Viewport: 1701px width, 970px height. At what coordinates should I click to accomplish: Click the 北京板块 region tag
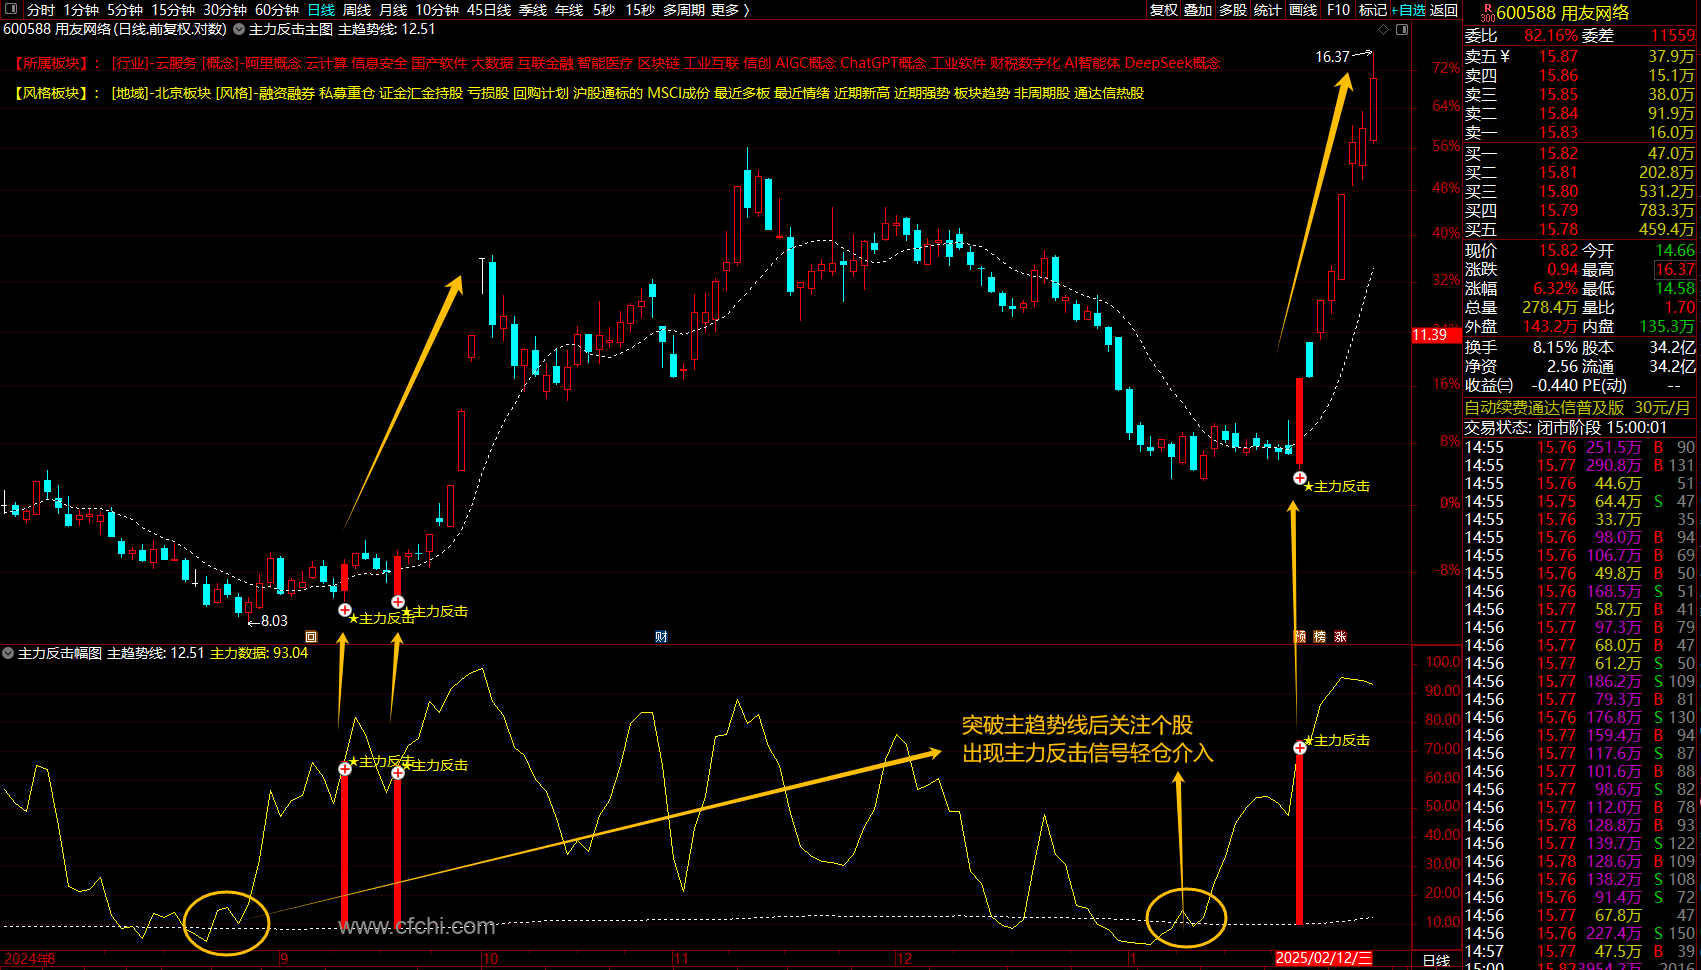tap(182, 93)
